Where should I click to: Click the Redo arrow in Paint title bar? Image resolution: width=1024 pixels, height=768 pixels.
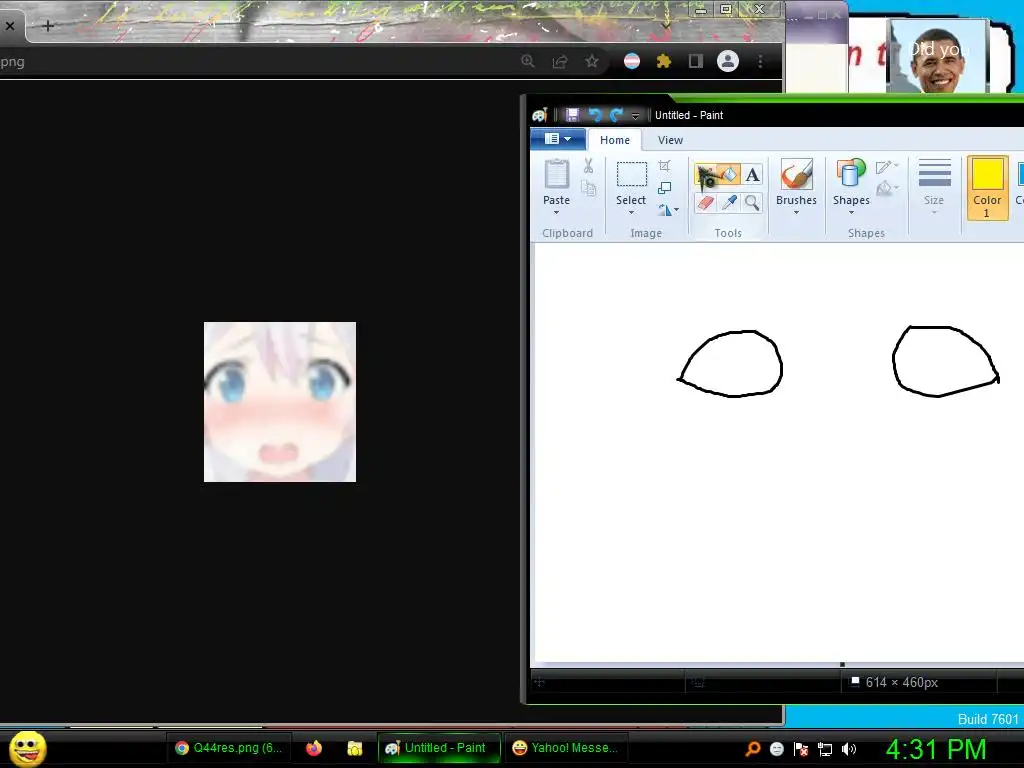click(x=616, y=115)
